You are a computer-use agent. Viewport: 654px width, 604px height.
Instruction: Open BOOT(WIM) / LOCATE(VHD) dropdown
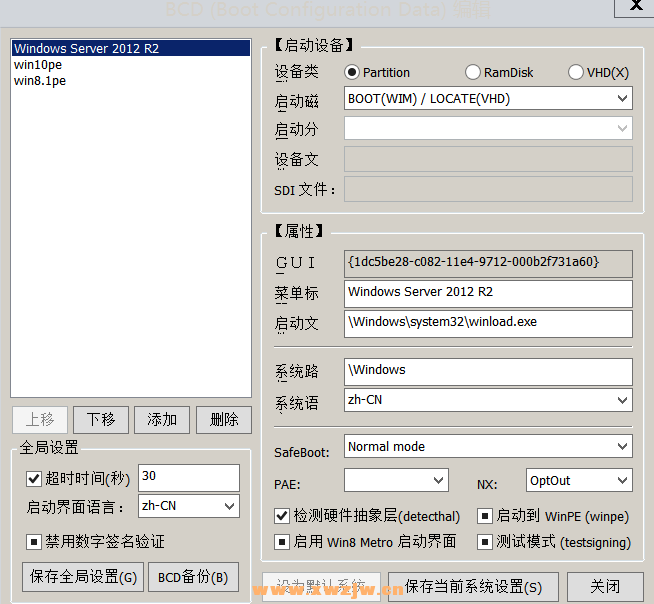(x=488, y=98)
